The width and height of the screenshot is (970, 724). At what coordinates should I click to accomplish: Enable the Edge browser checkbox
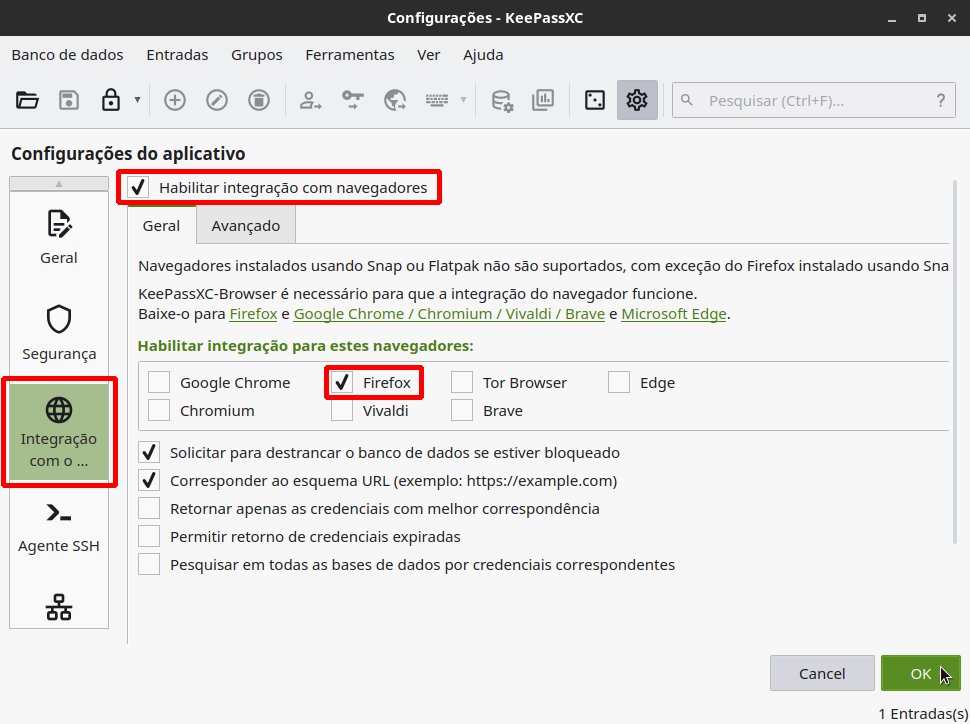tap(619, 382)
